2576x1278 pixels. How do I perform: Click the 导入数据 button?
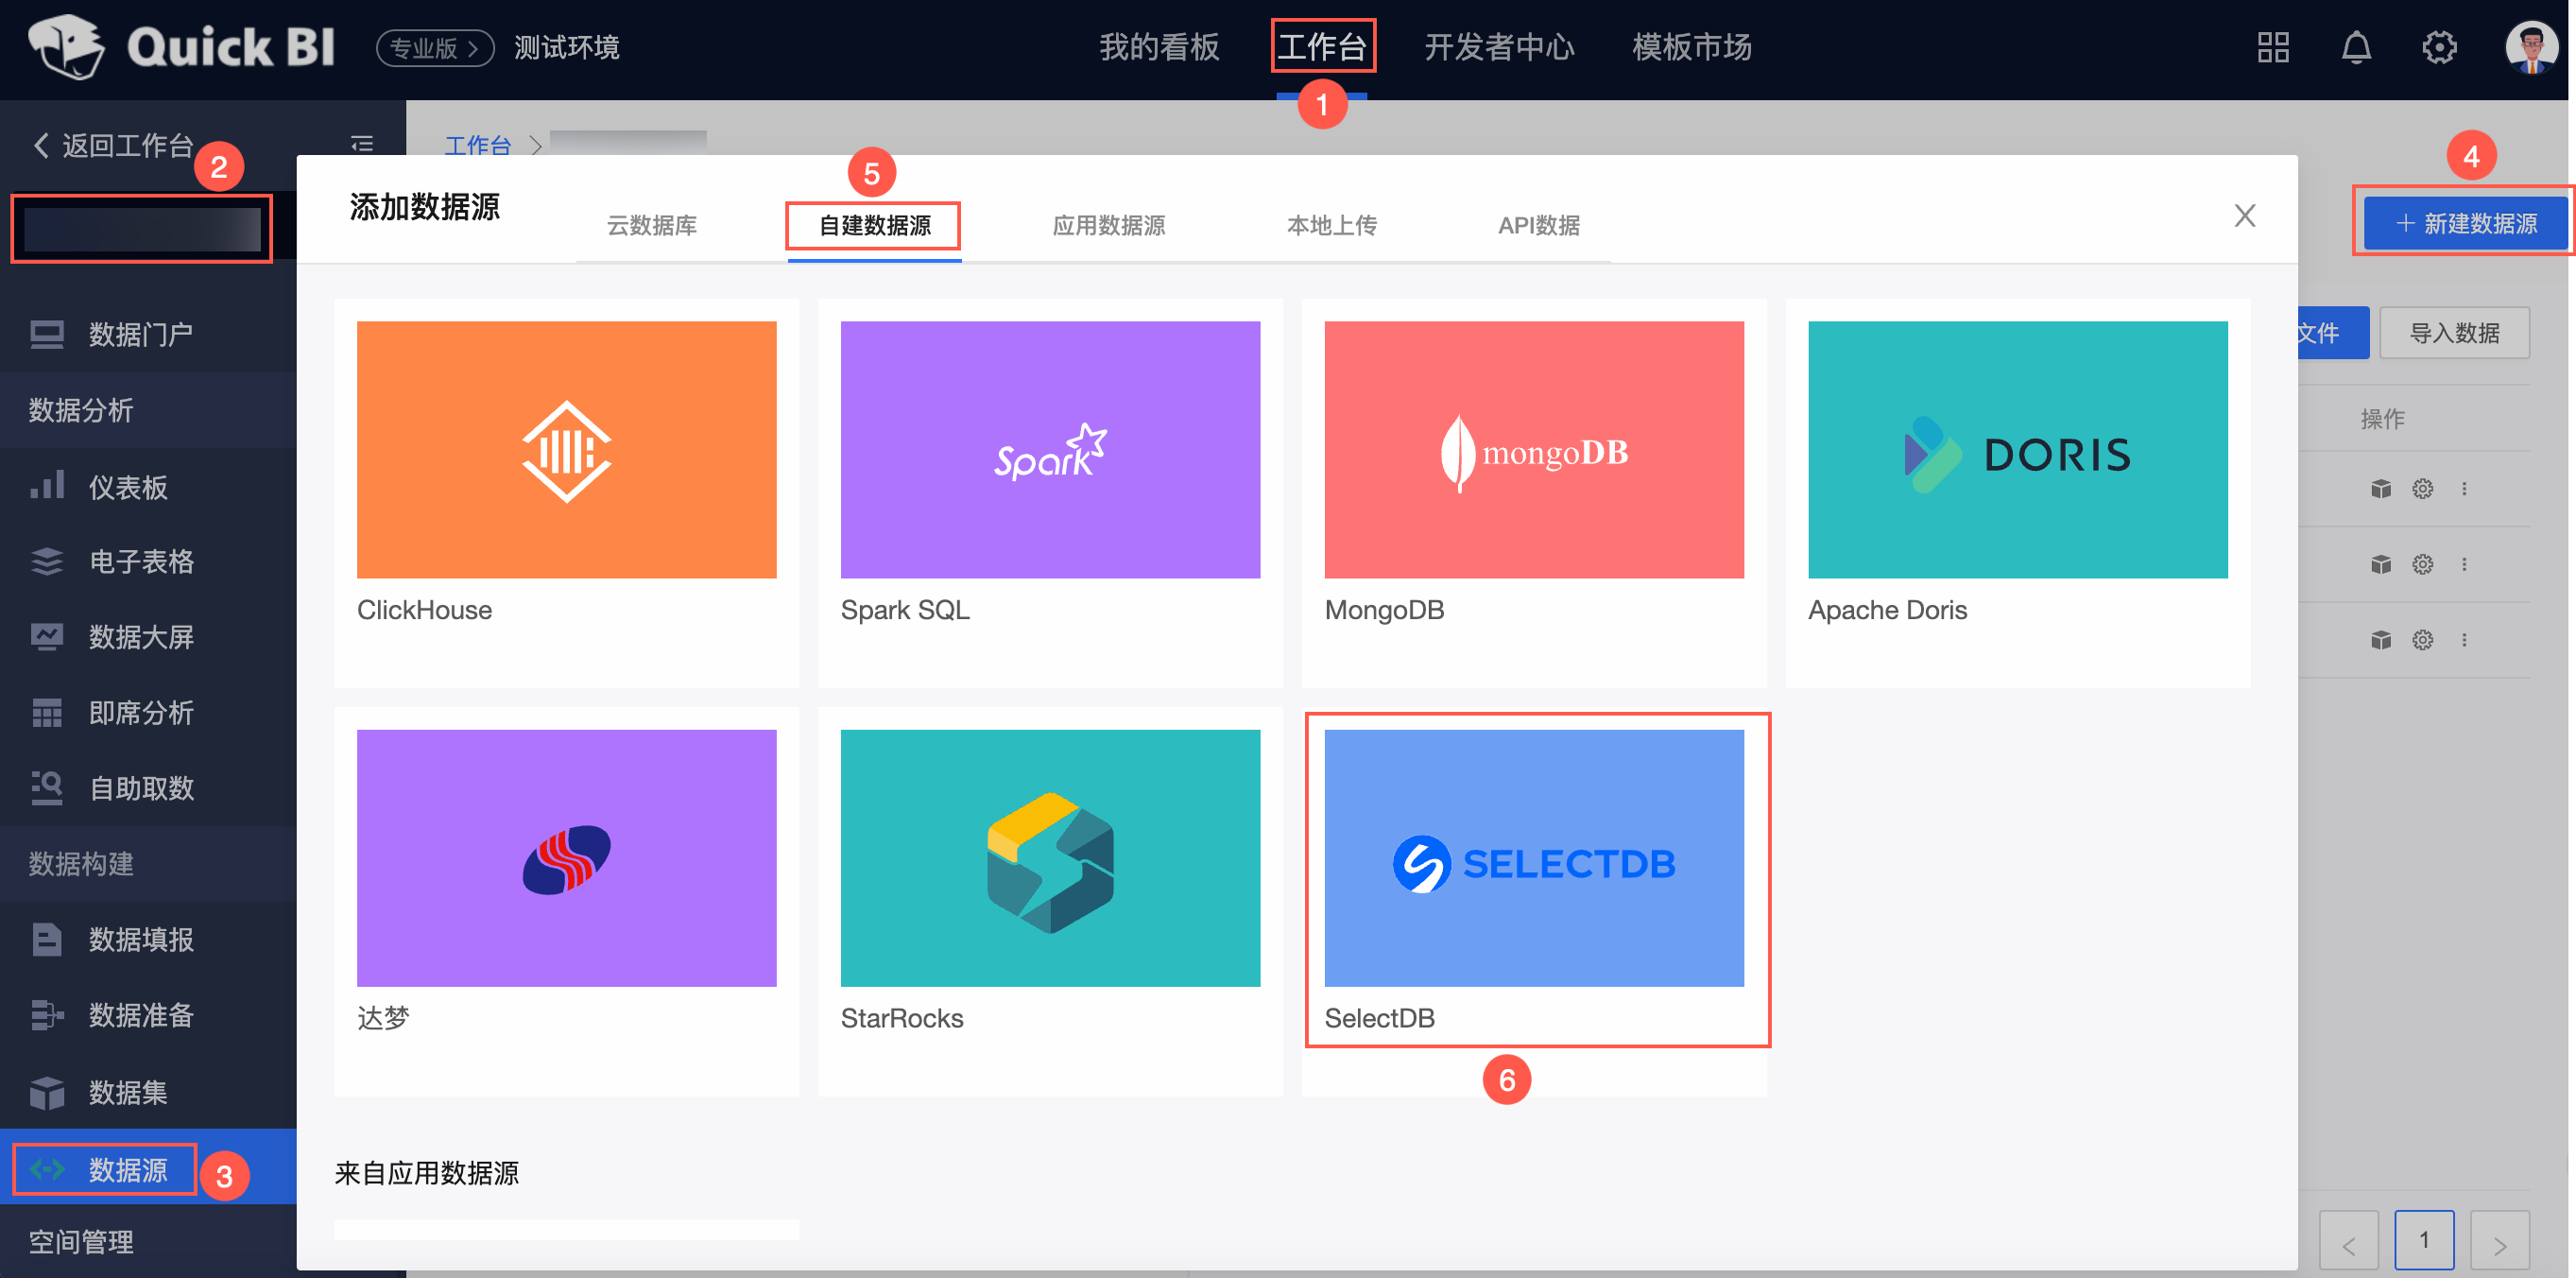[2455, 333]
